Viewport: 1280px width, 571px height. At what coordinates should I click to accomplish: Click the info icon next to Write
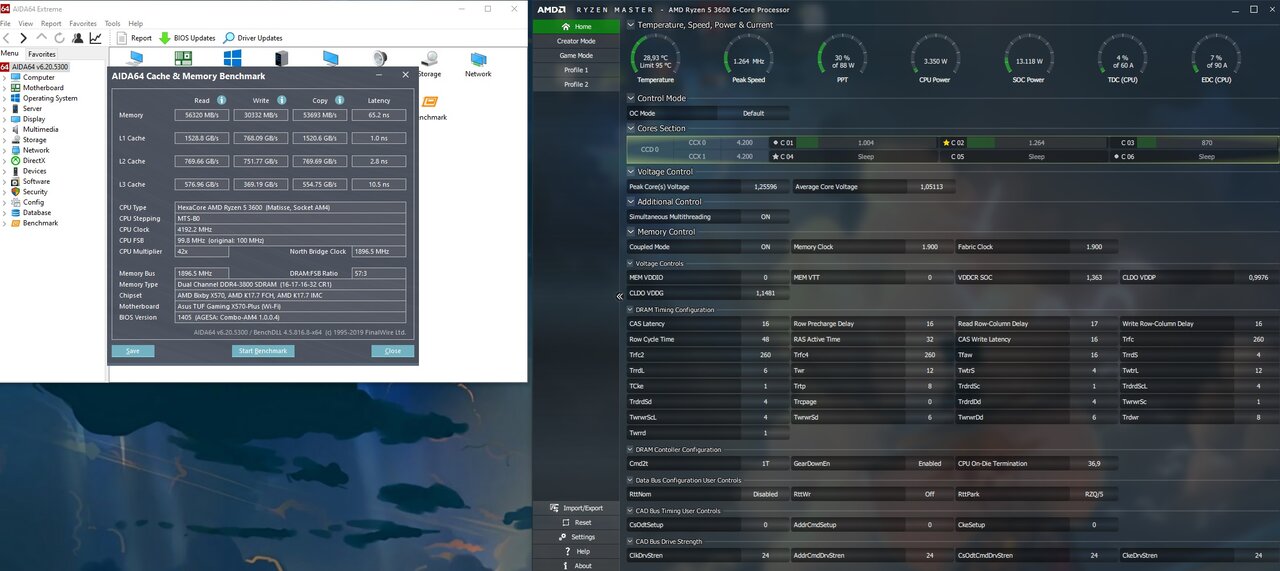coord(282,100)
